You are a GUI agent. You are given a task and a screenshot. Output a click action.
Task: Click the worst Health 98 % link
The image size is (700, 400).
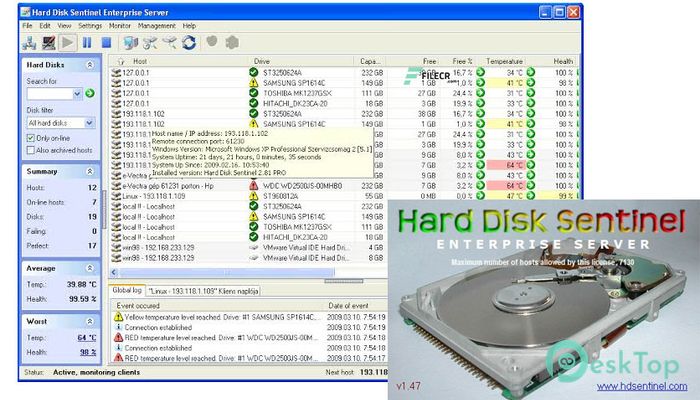88,352
